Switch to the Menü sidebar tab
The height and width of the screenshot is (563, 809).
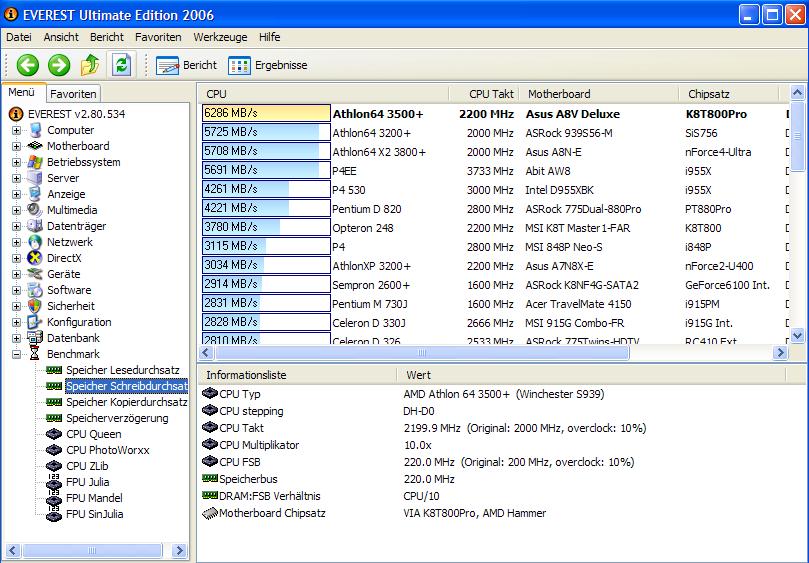tap(22, 92)
